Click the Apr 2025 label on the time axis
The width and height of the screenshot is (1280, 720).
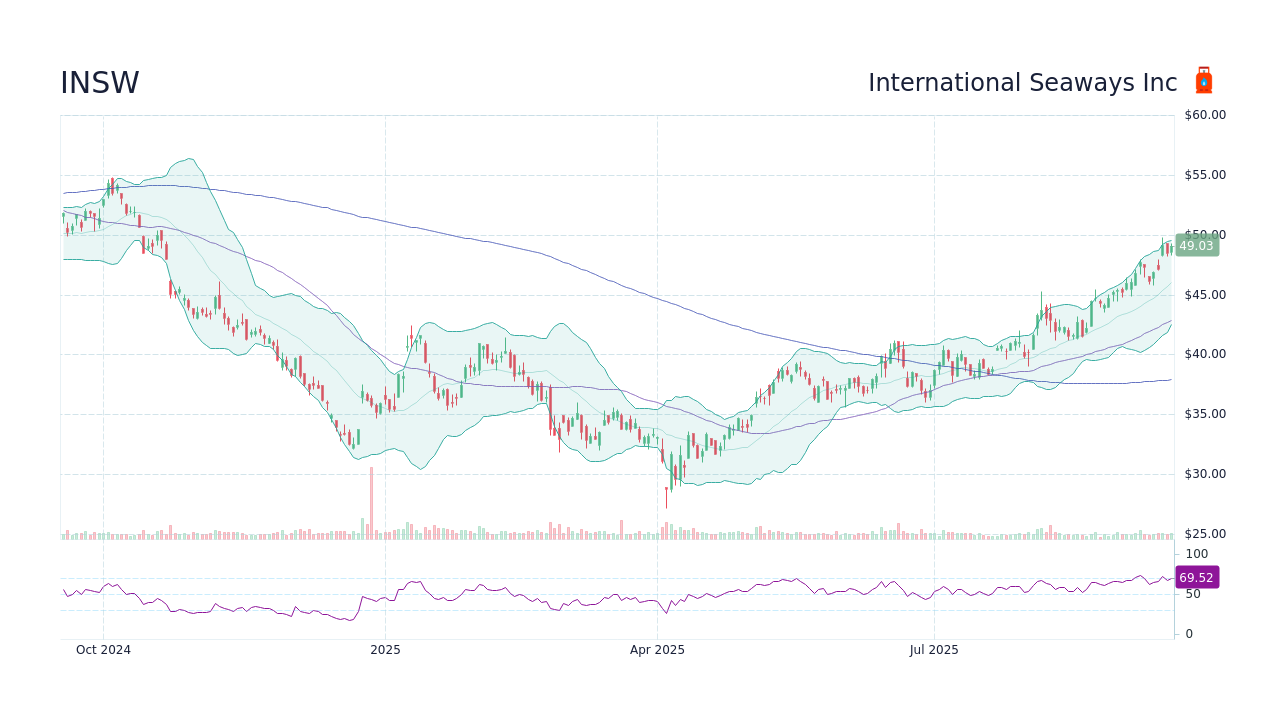(x=655, y=649)
